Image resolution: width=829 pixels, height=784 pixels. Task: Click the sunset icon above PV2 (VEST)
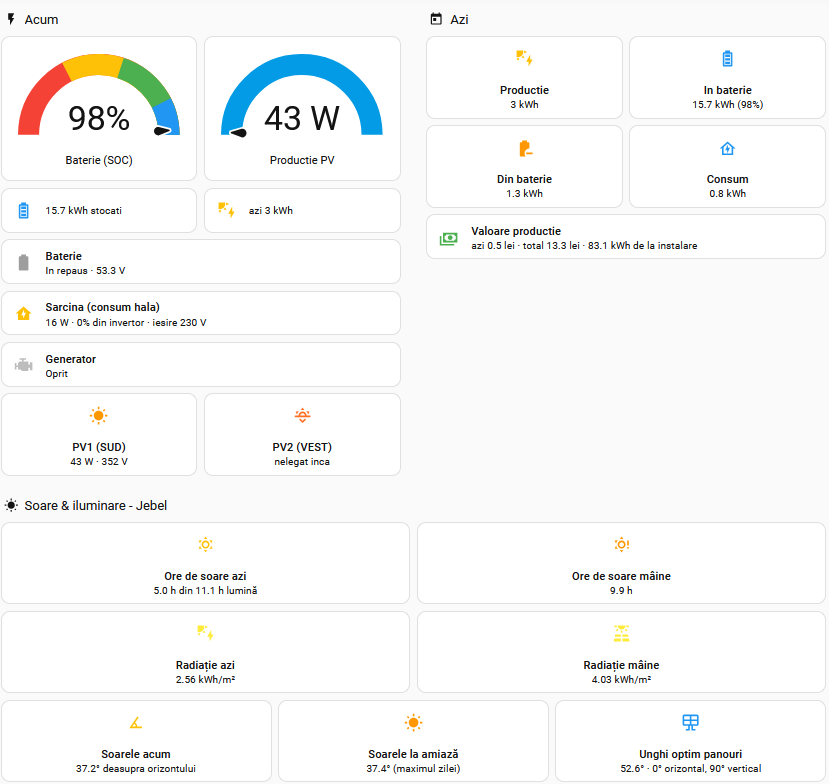[302, 416]
